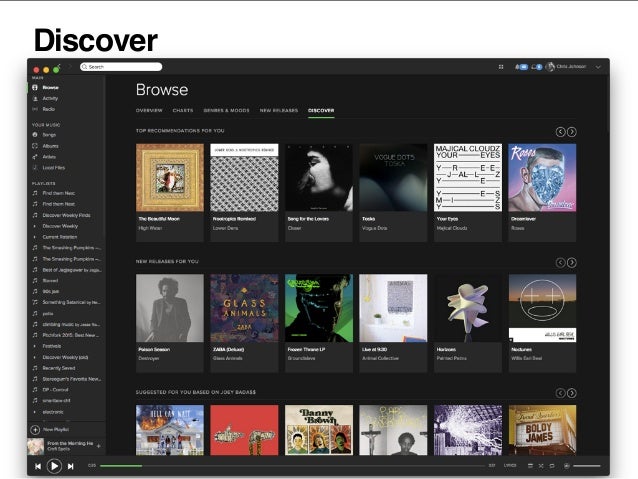Show previous New Releases For You items
This screenshot has width=638, height=479.
[560, 262]
